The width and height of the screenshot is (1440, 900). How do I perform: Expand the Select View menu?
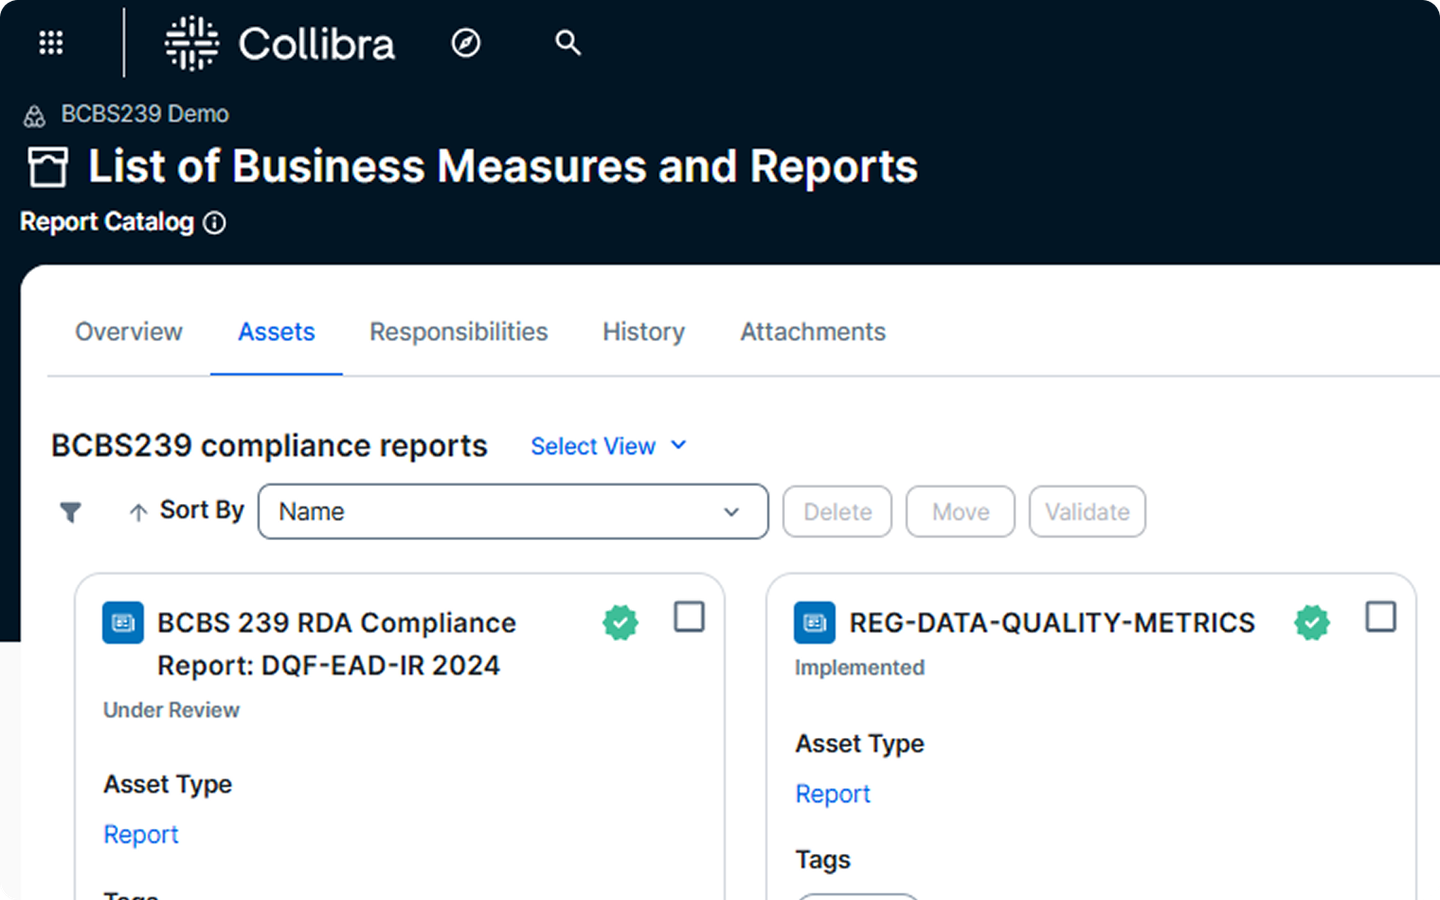pyautogui.click(x=609, y=446)
